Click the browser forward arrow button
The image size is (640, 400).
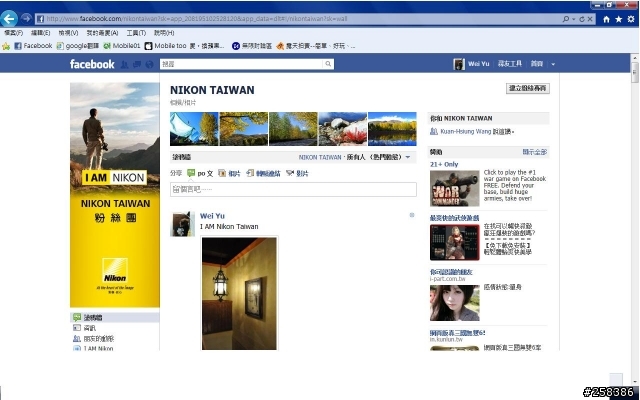click(26, 18)
